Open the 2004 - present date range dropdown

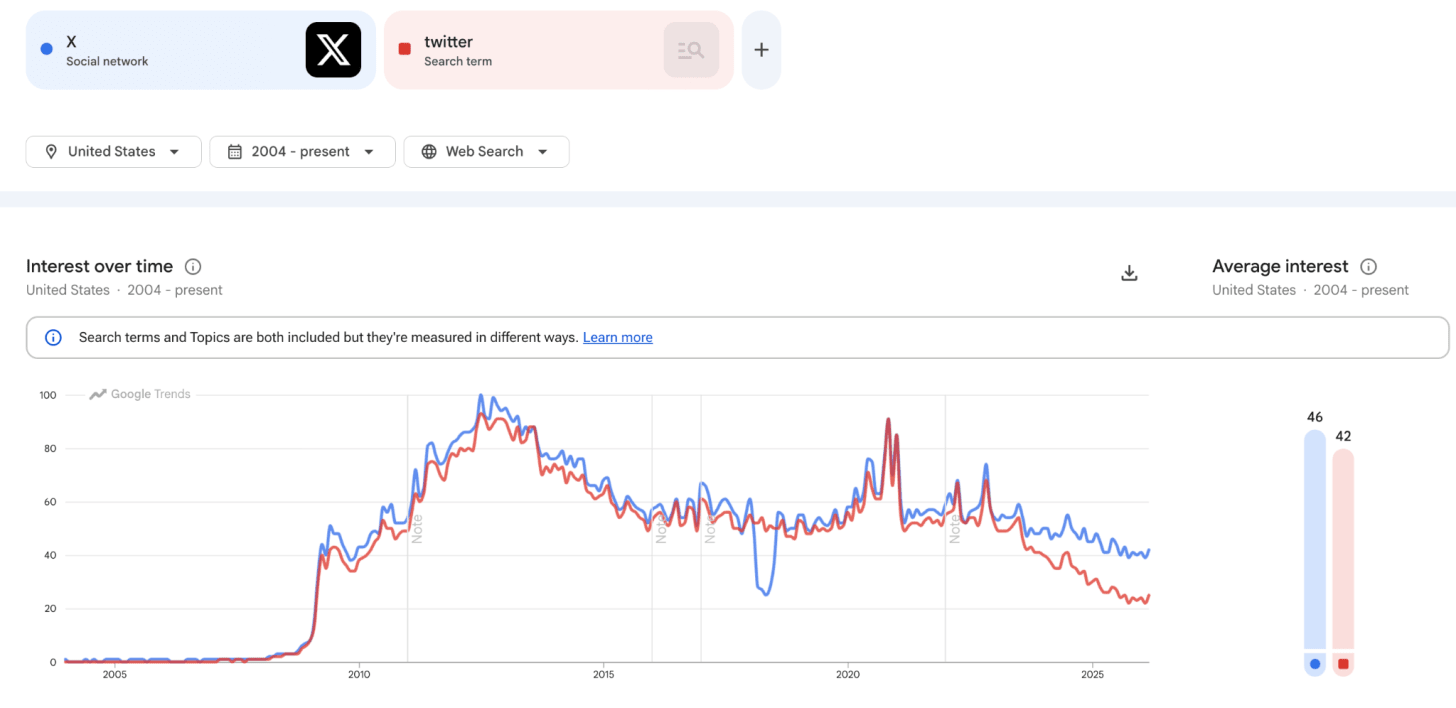coord(302,152)
